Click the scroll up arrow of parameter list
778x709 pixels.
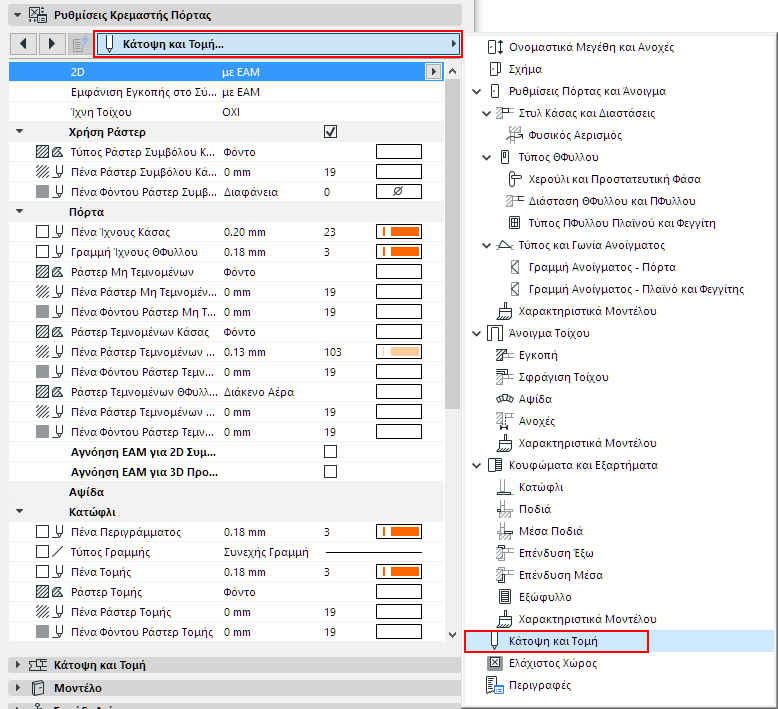pyautogui.click(x=452, y=71)
